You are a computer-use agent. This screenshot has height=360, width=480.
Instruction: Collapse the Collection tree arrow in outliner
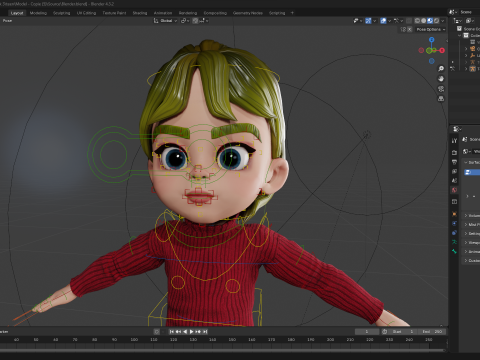[459, 35]
